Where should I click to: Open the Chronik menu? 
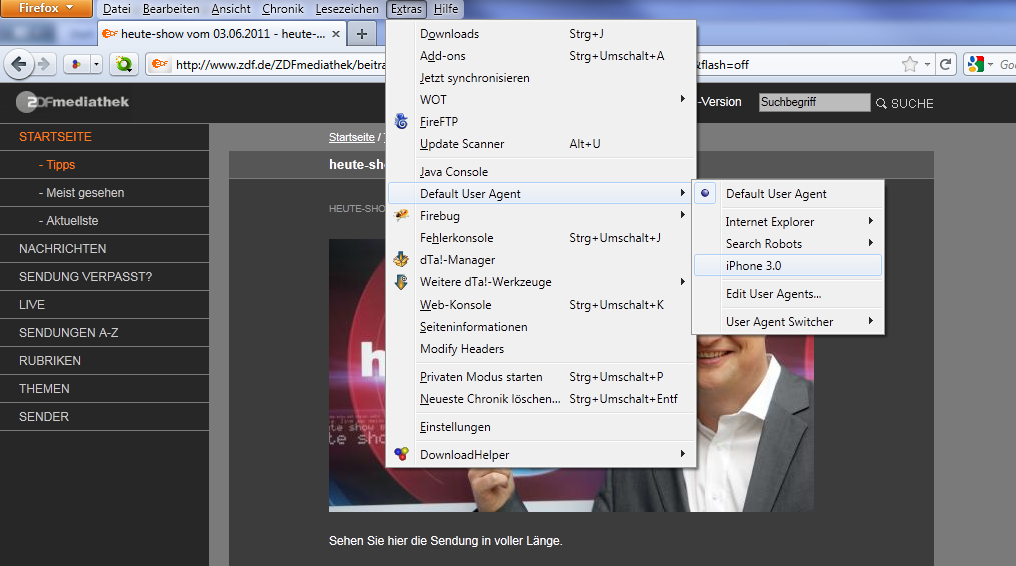pos(283,9)
